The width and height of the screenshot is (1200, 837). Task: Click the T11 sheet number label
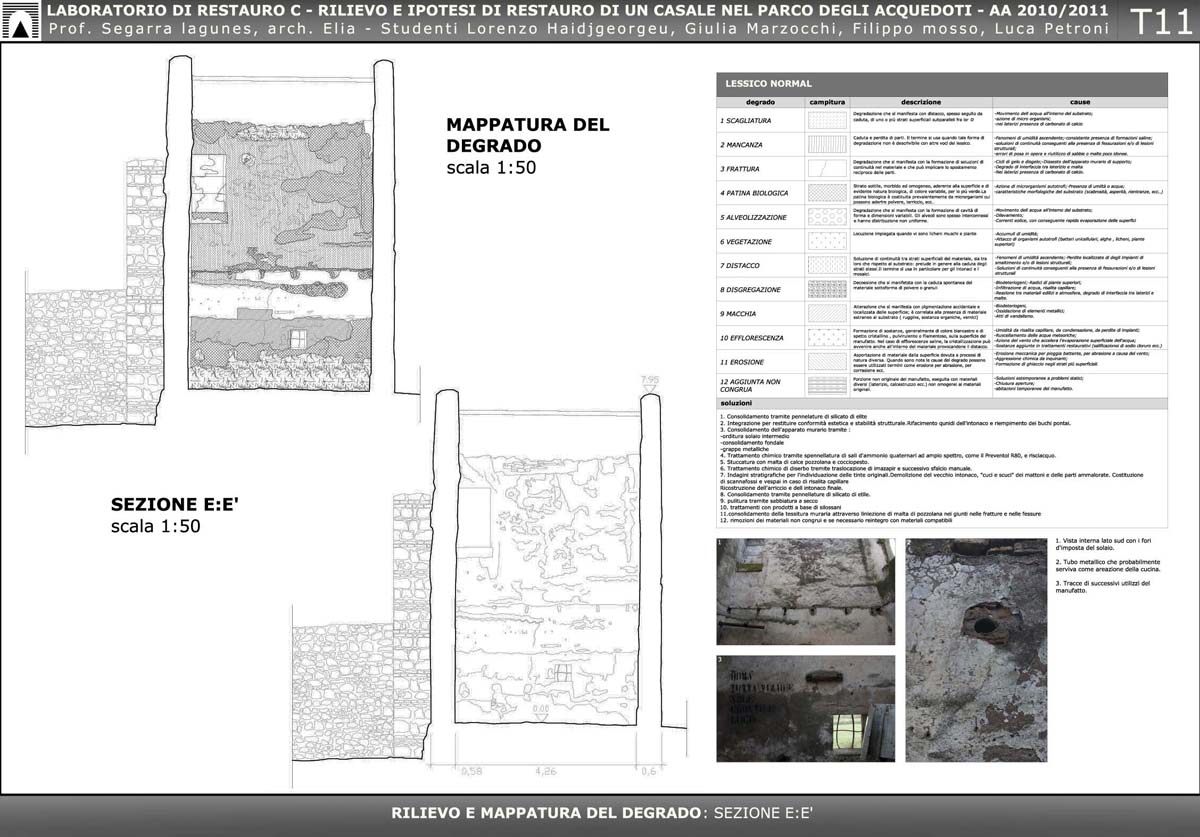[1160, 21]
